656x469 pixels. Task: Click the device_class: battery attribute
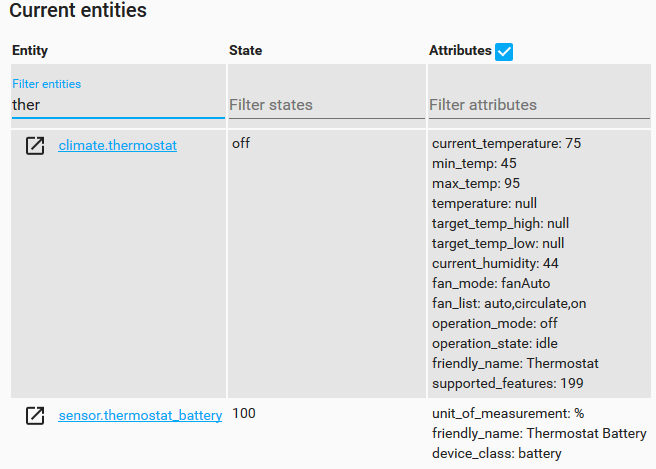[x=497, y=454]
